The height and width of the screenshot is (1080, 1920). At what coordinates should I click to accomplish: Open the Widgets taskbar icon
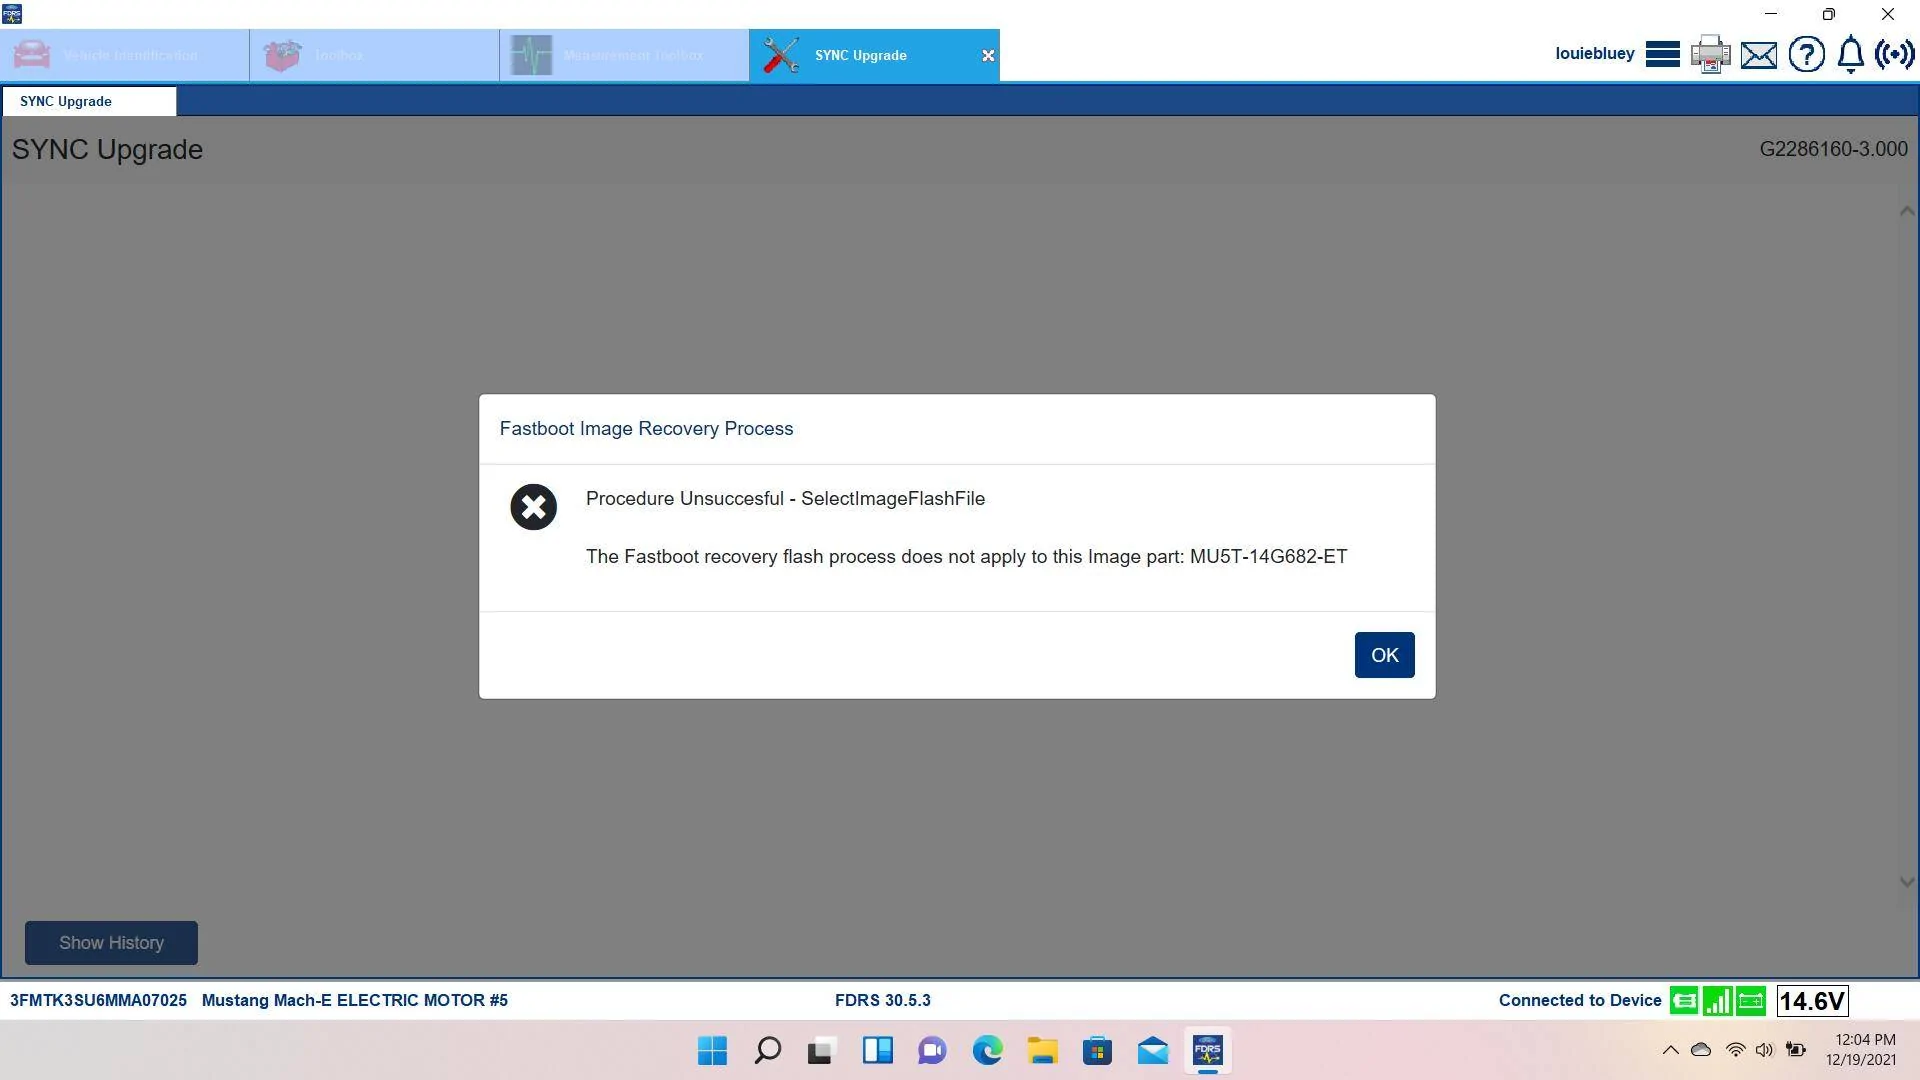tap(877, 1051)
